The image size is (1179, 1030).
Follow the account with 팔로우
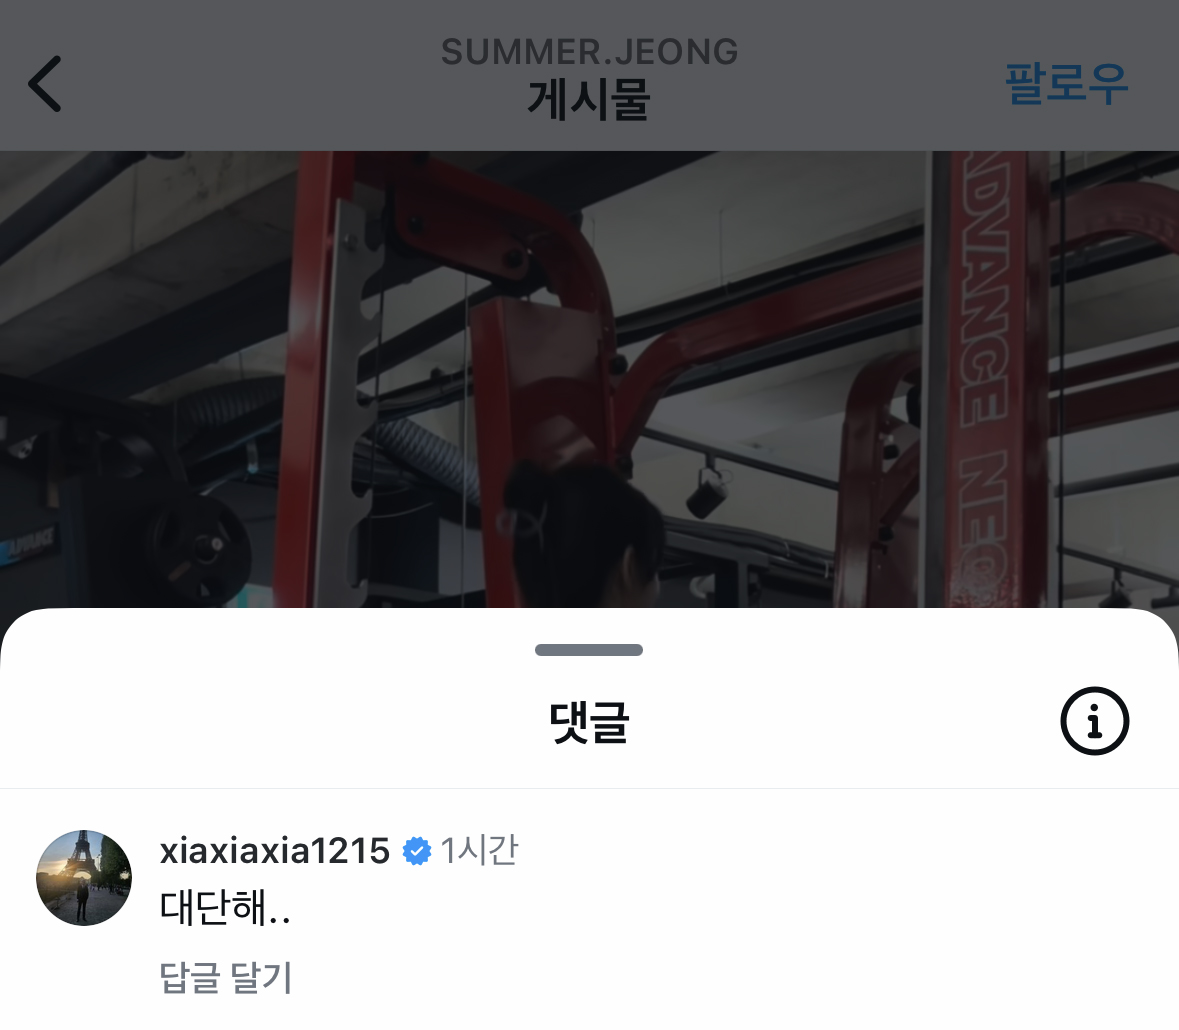(1066, 83)
